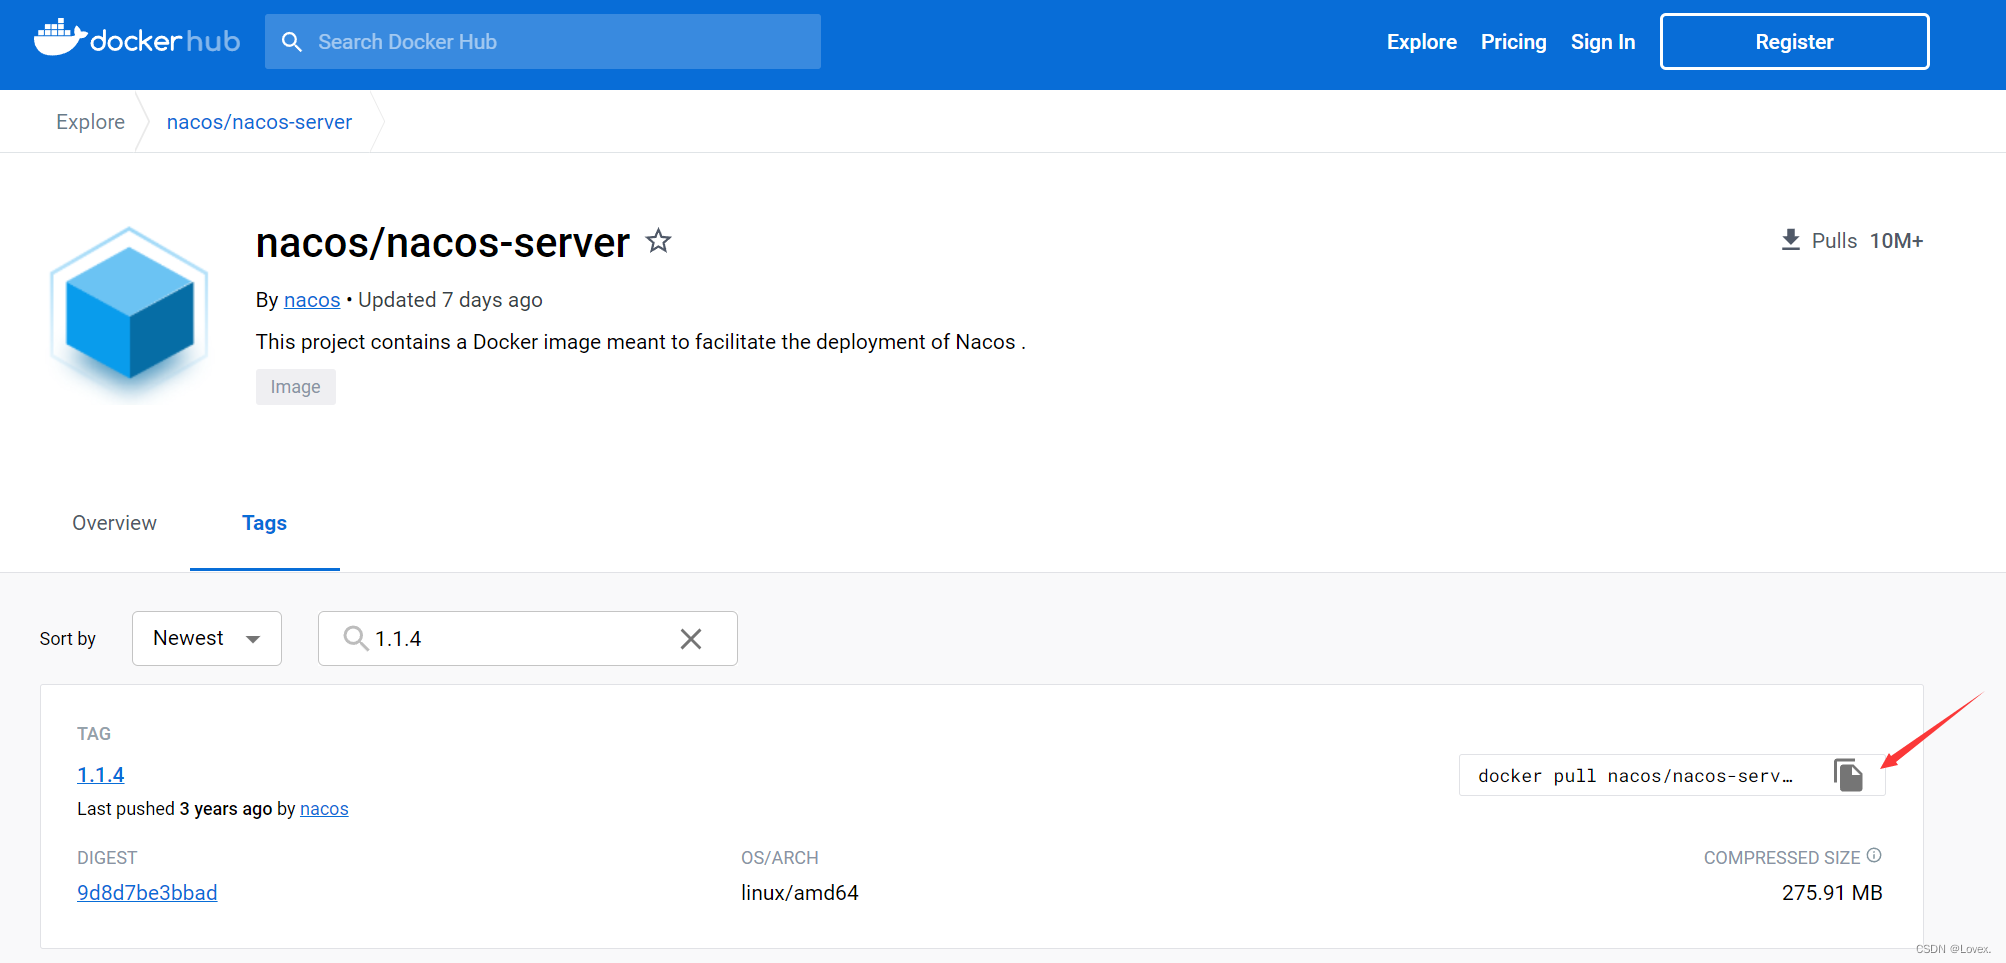Viewport: 2006px width, 963px height.
Task: Click the Sort by label
Action: [x=68, y=639]
